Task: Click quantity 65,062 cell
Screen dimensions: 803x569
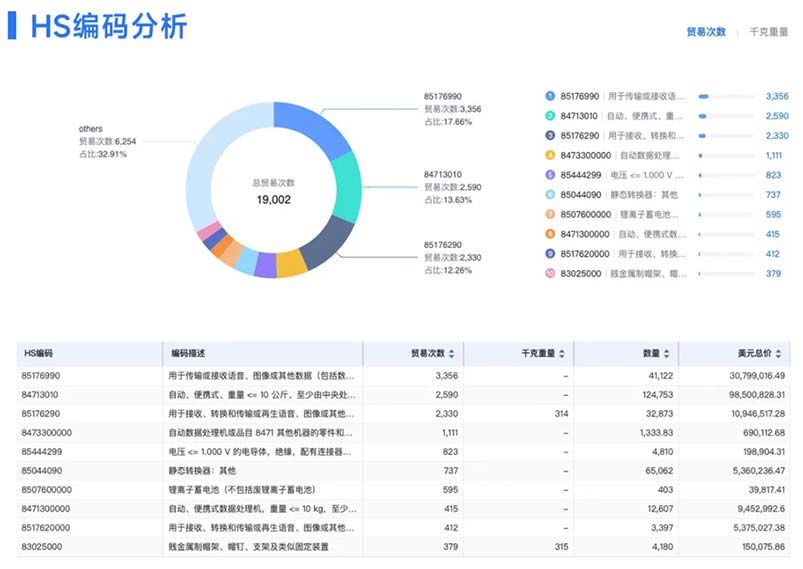Action: click(x=659, y=471)
